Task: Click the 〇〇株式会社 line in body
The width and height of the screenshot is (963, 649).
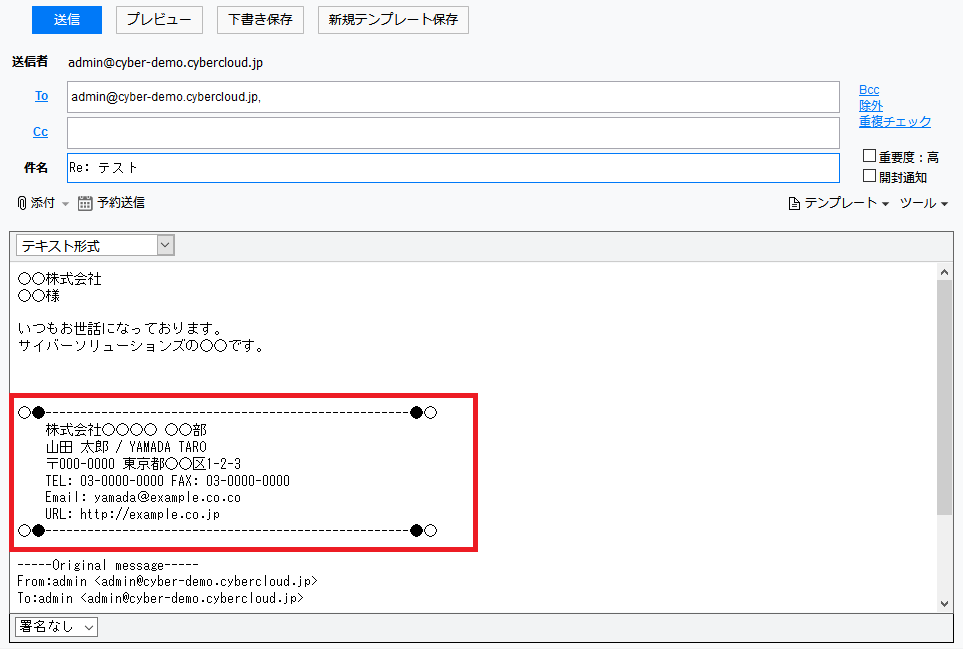Action: click(x=60, y=279)
